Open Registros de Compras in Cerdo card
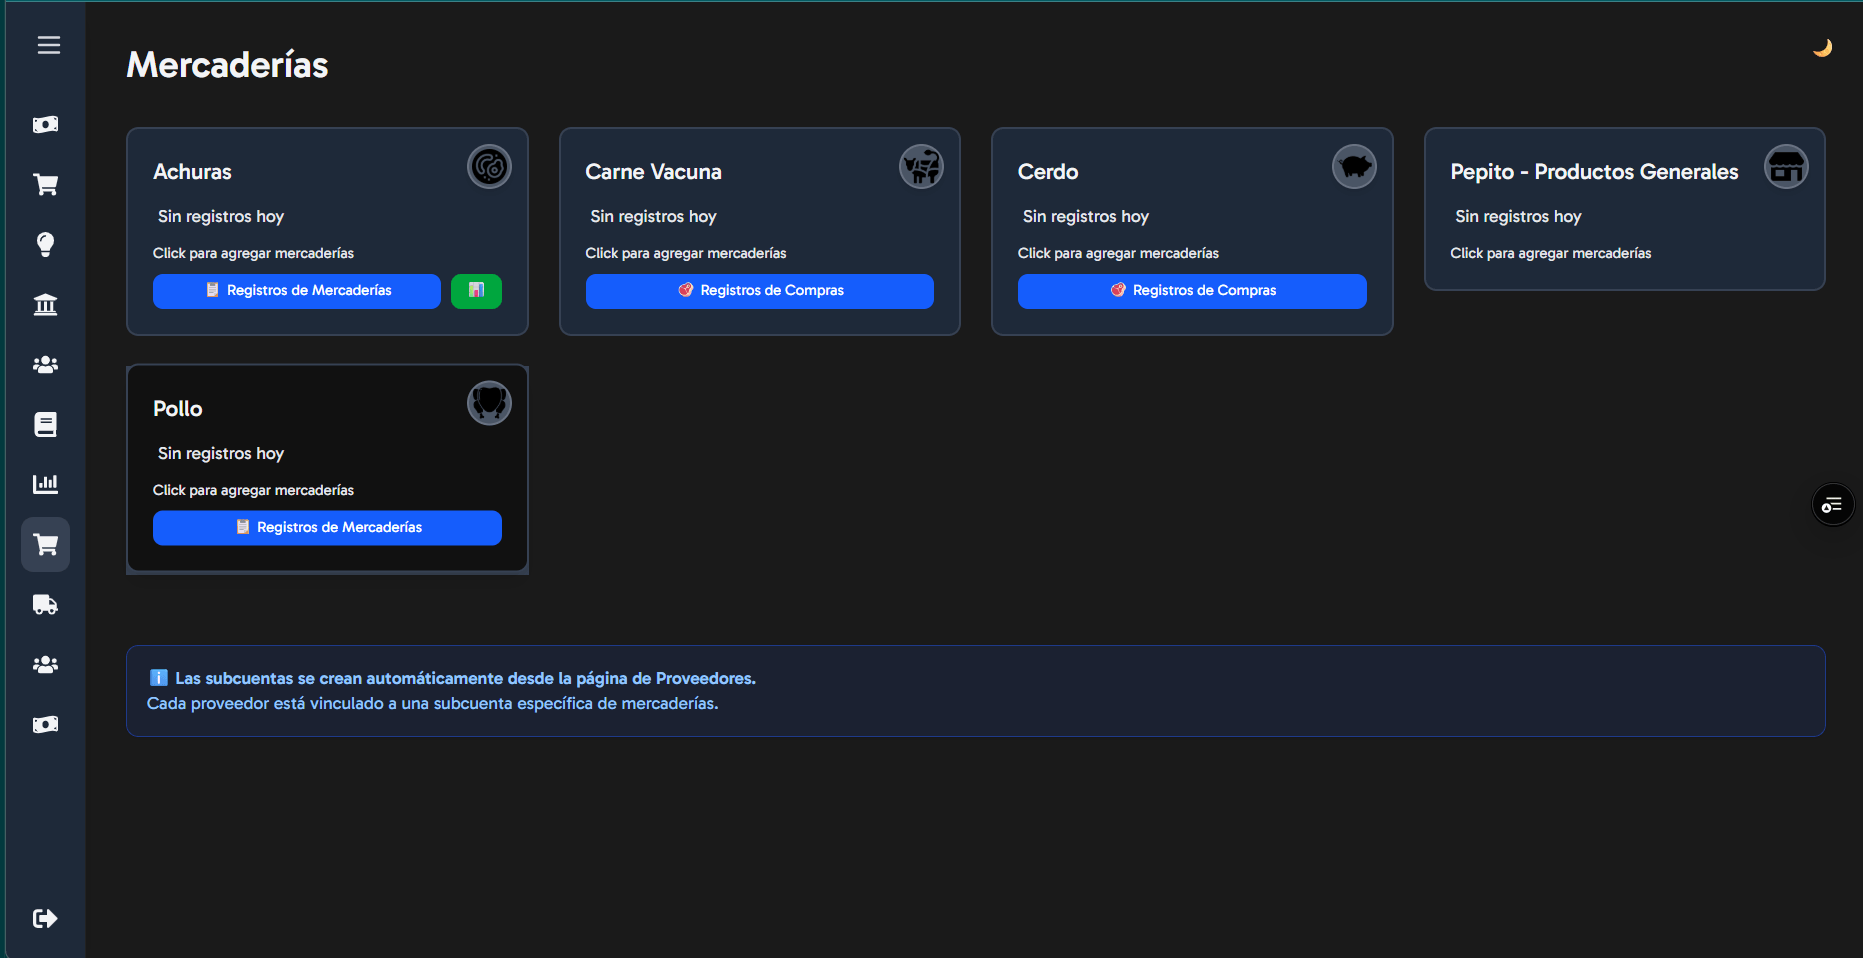1863x958 pixels. click(x=1192, y=291)
